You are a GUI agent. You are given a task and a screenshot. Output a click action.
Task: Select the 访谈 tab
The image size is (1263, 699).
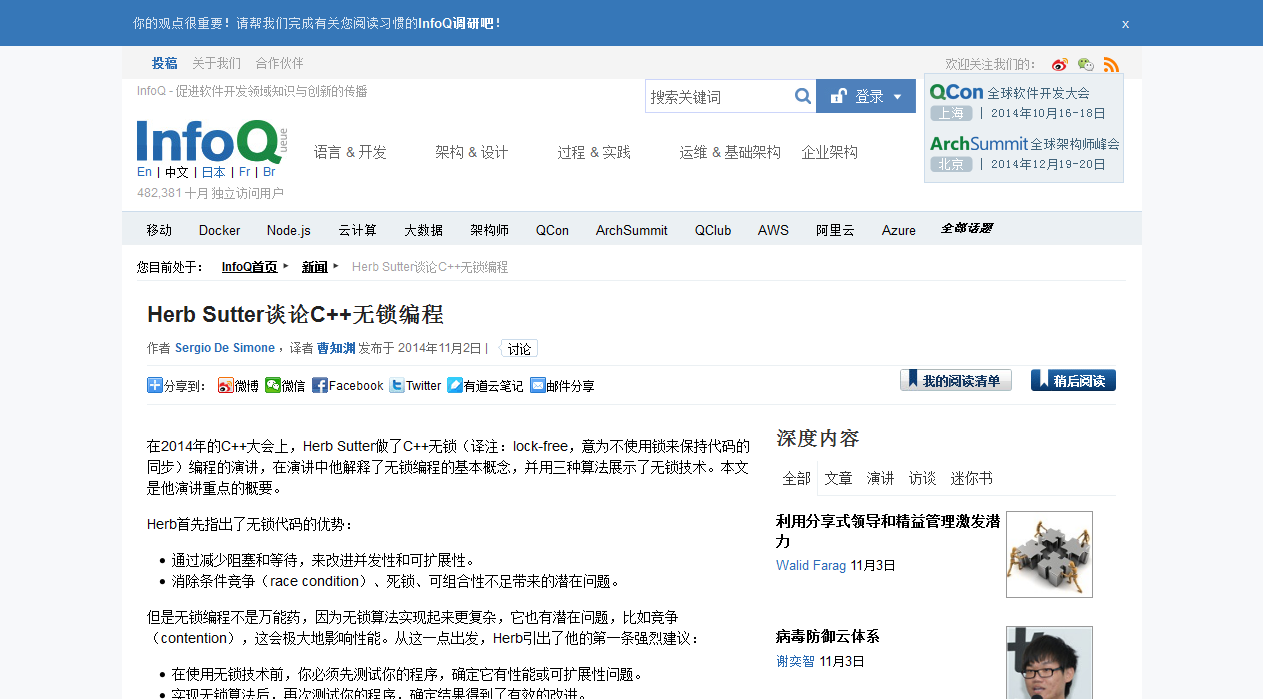(922, 478)
